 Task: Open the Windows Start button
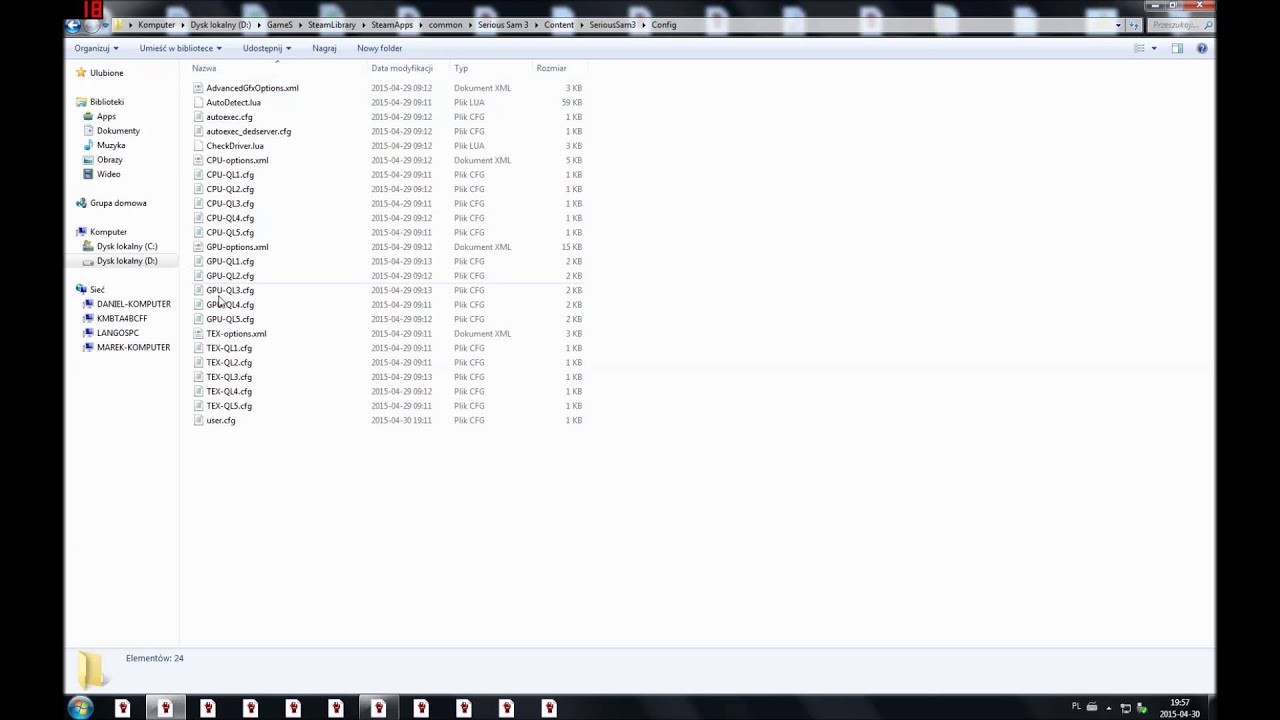pos(80,708)
